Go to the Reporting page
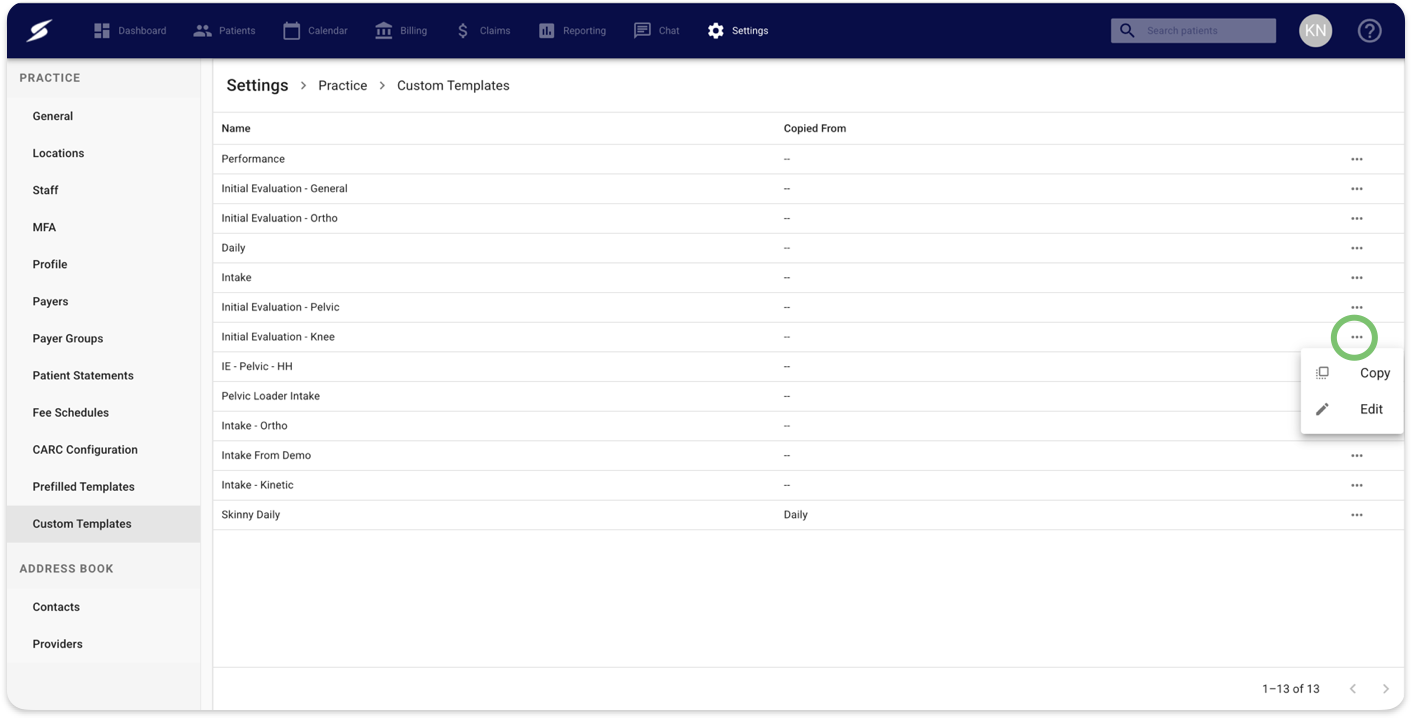The width and height of the screenshot is (1412, 720). pyautogui.click(x=572, y=31)
